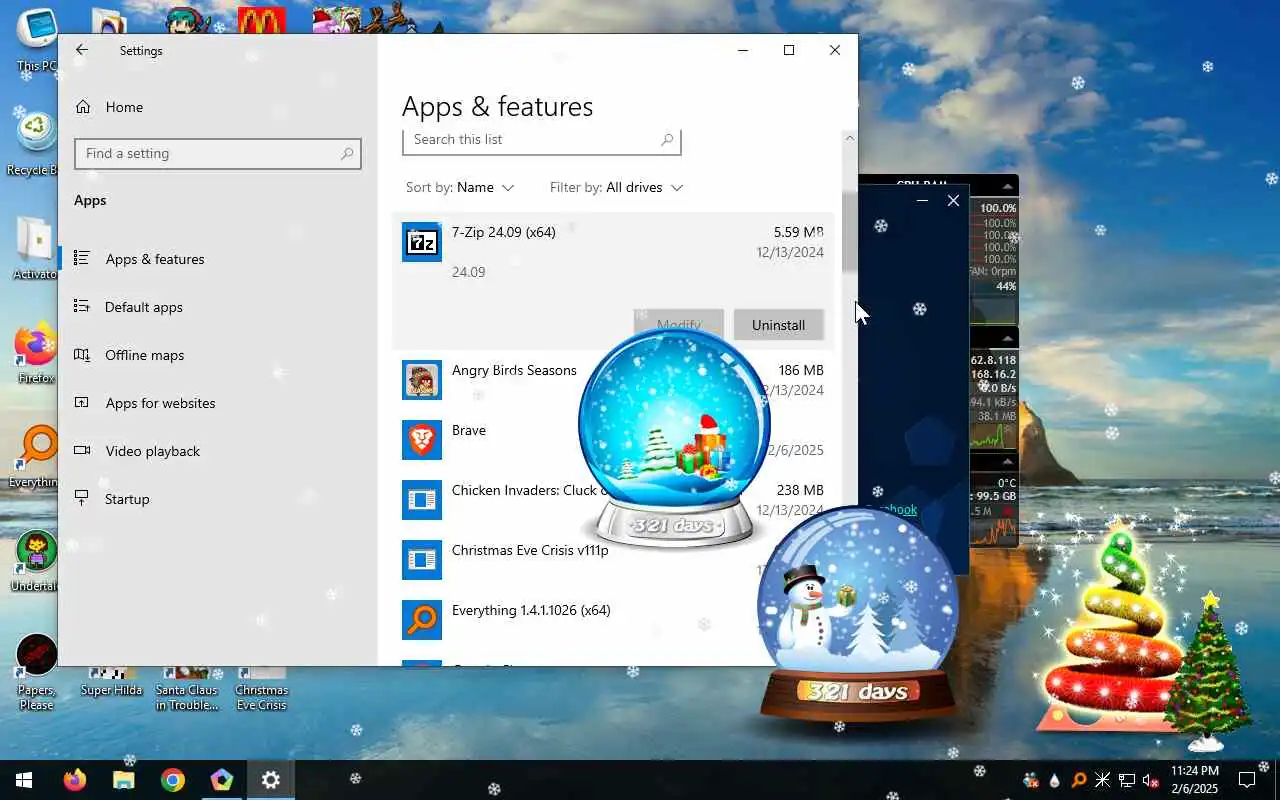Open Apps for websites page

pyautogui.click(x=160, y=403)
